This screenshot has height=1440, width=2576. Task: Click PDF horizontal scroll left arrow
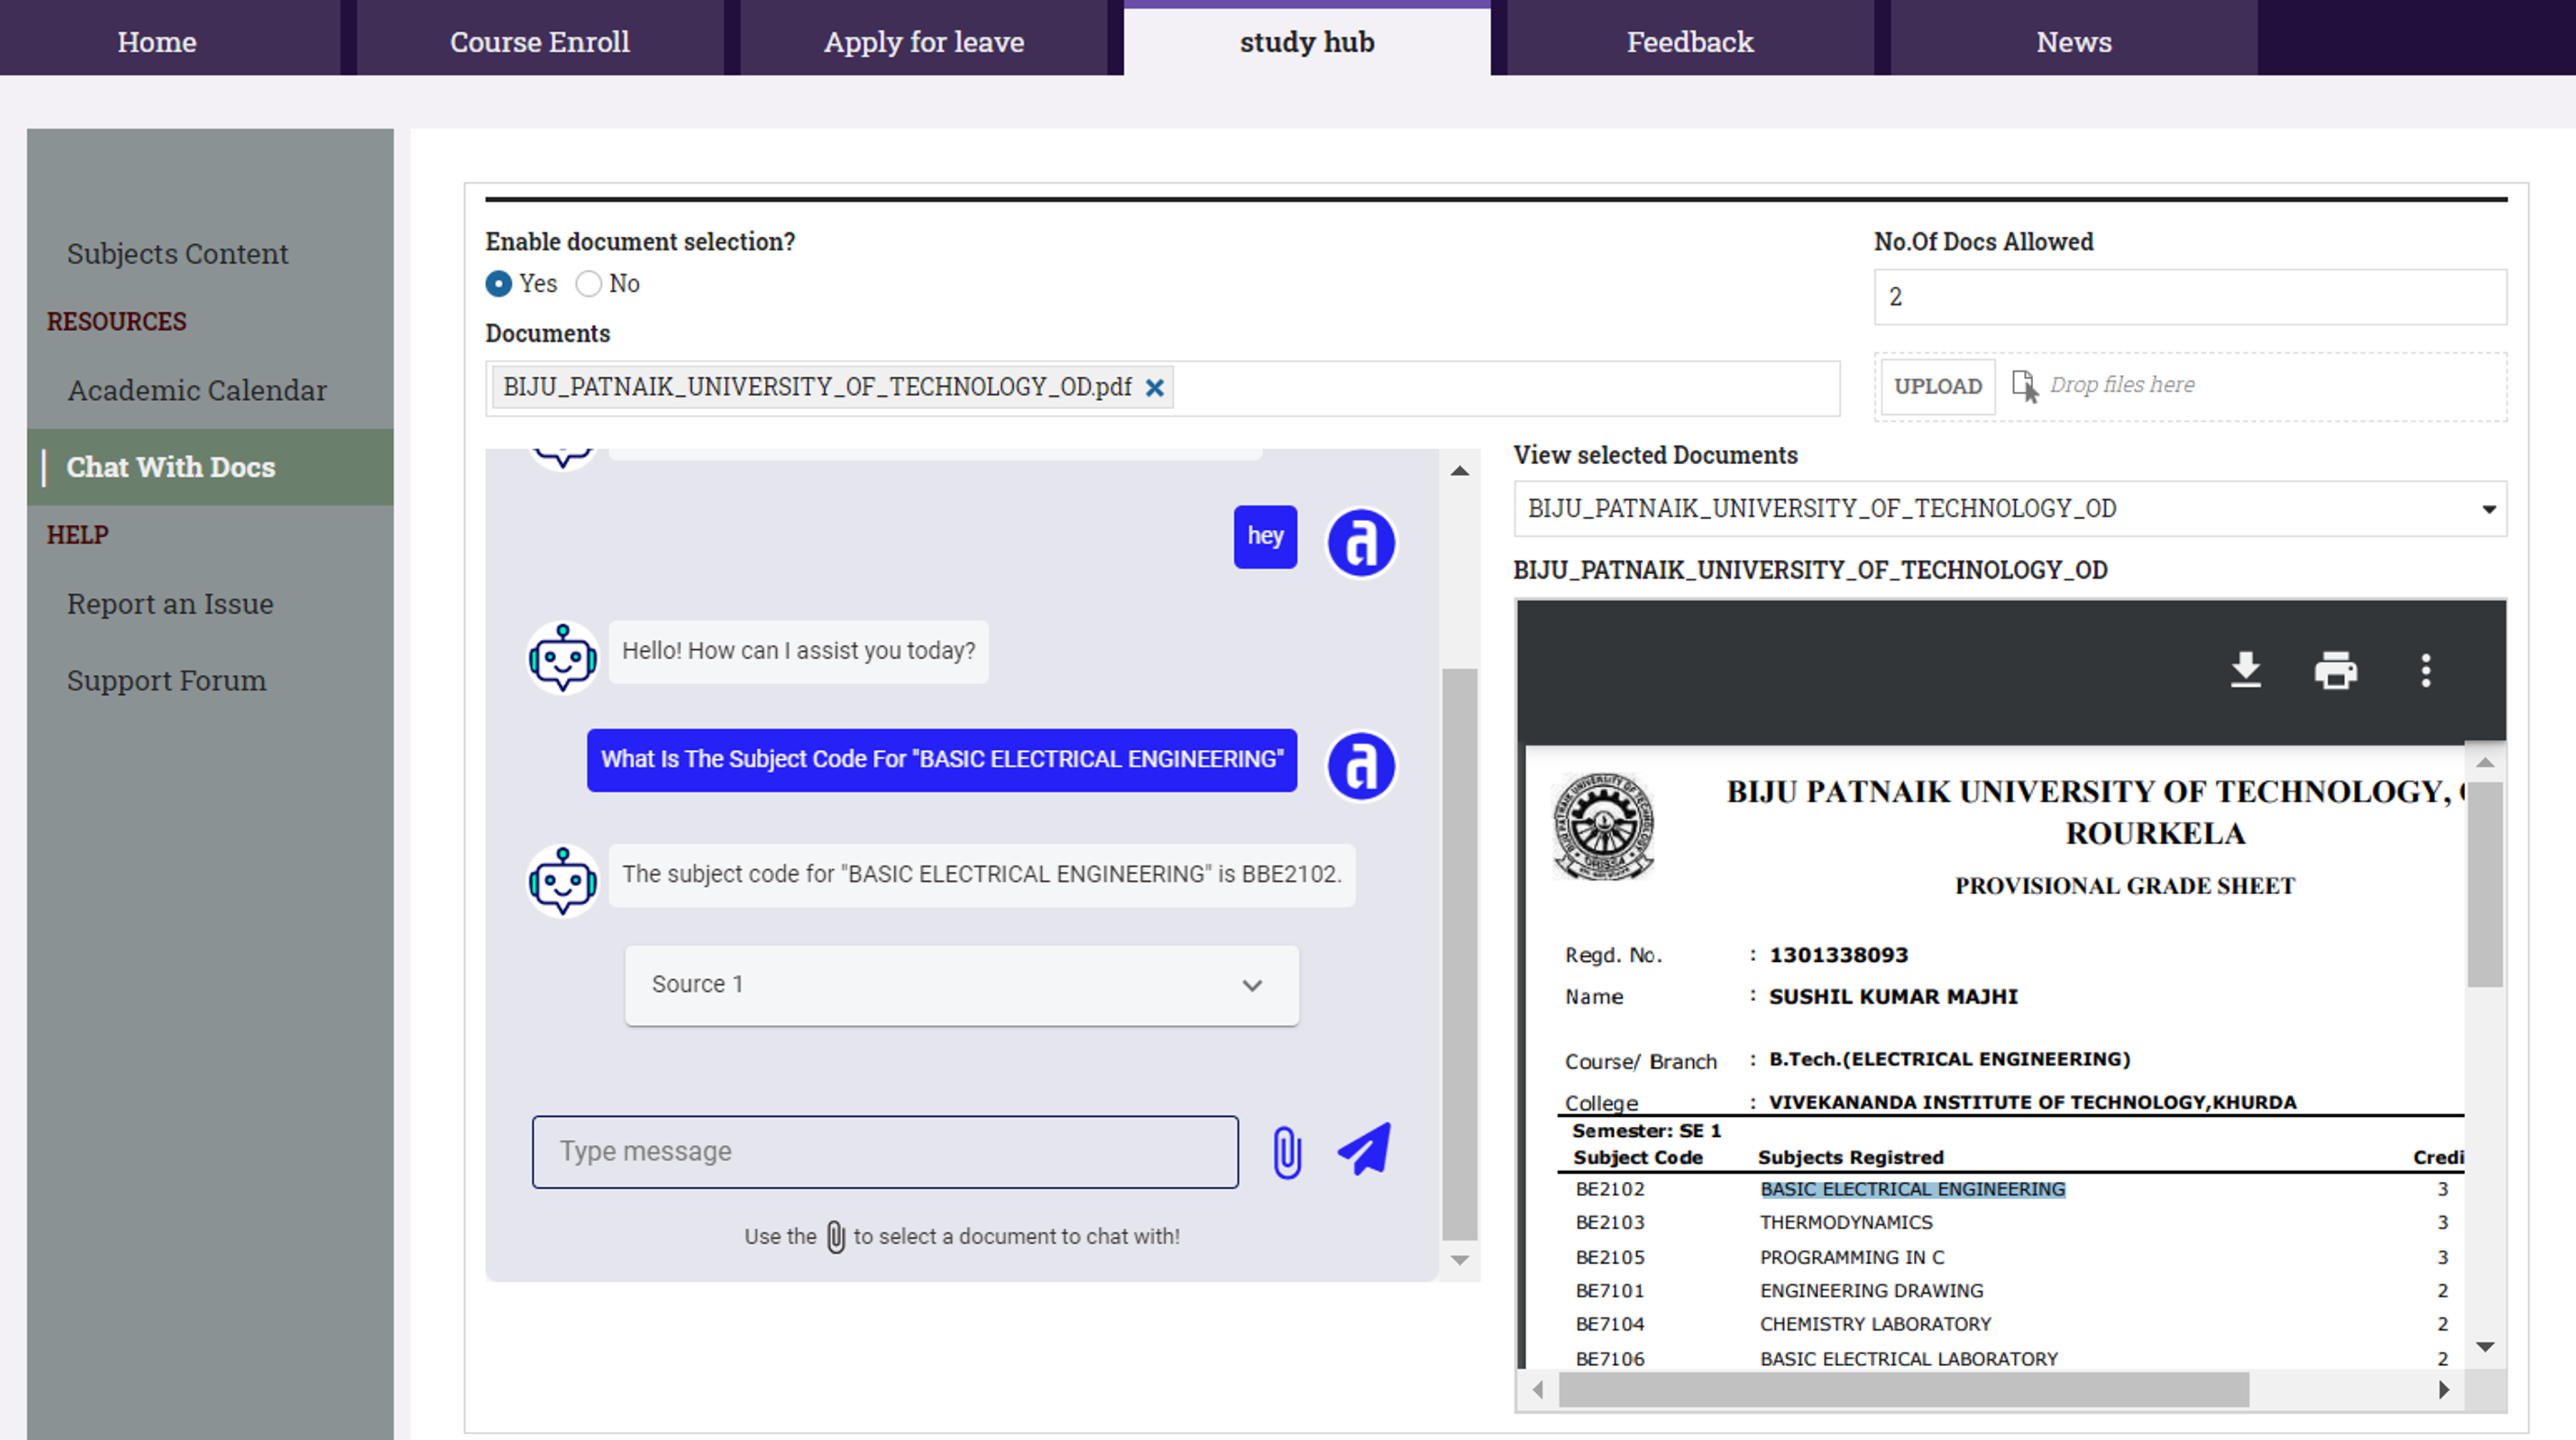click(1538, 1390)
